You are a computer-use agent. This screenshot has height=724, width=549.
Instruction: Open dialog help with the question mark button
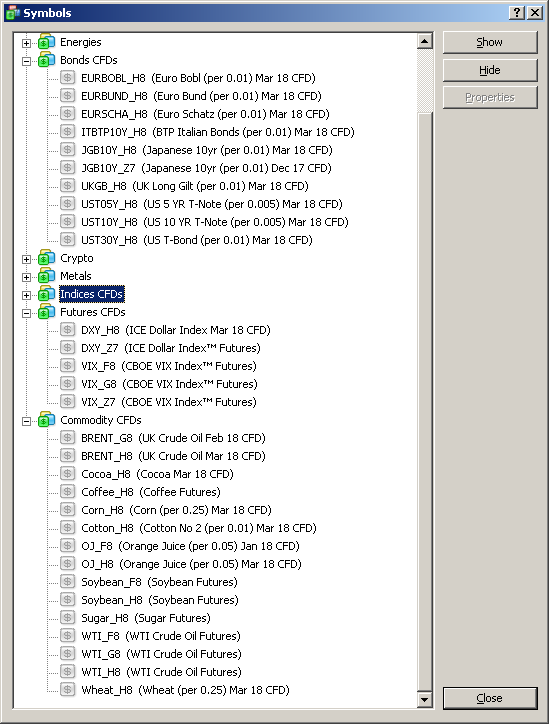point(517,12)
